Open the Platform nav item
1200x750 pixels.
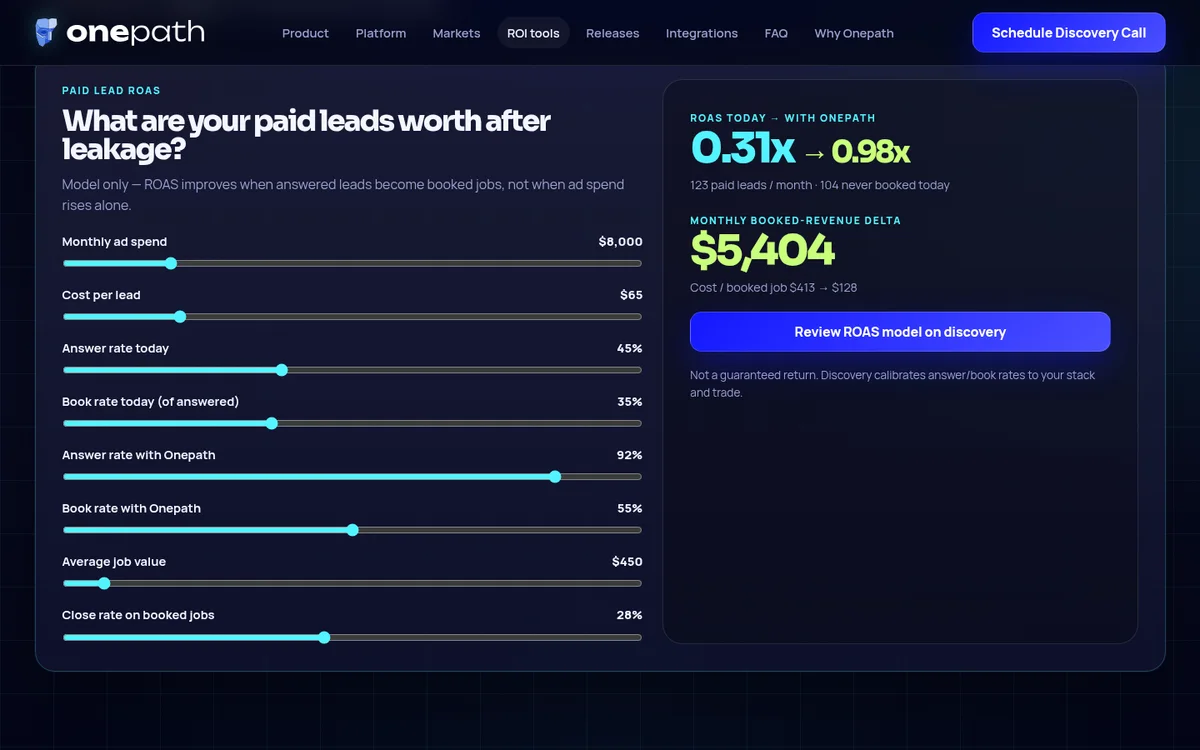[x=381, y=33]
